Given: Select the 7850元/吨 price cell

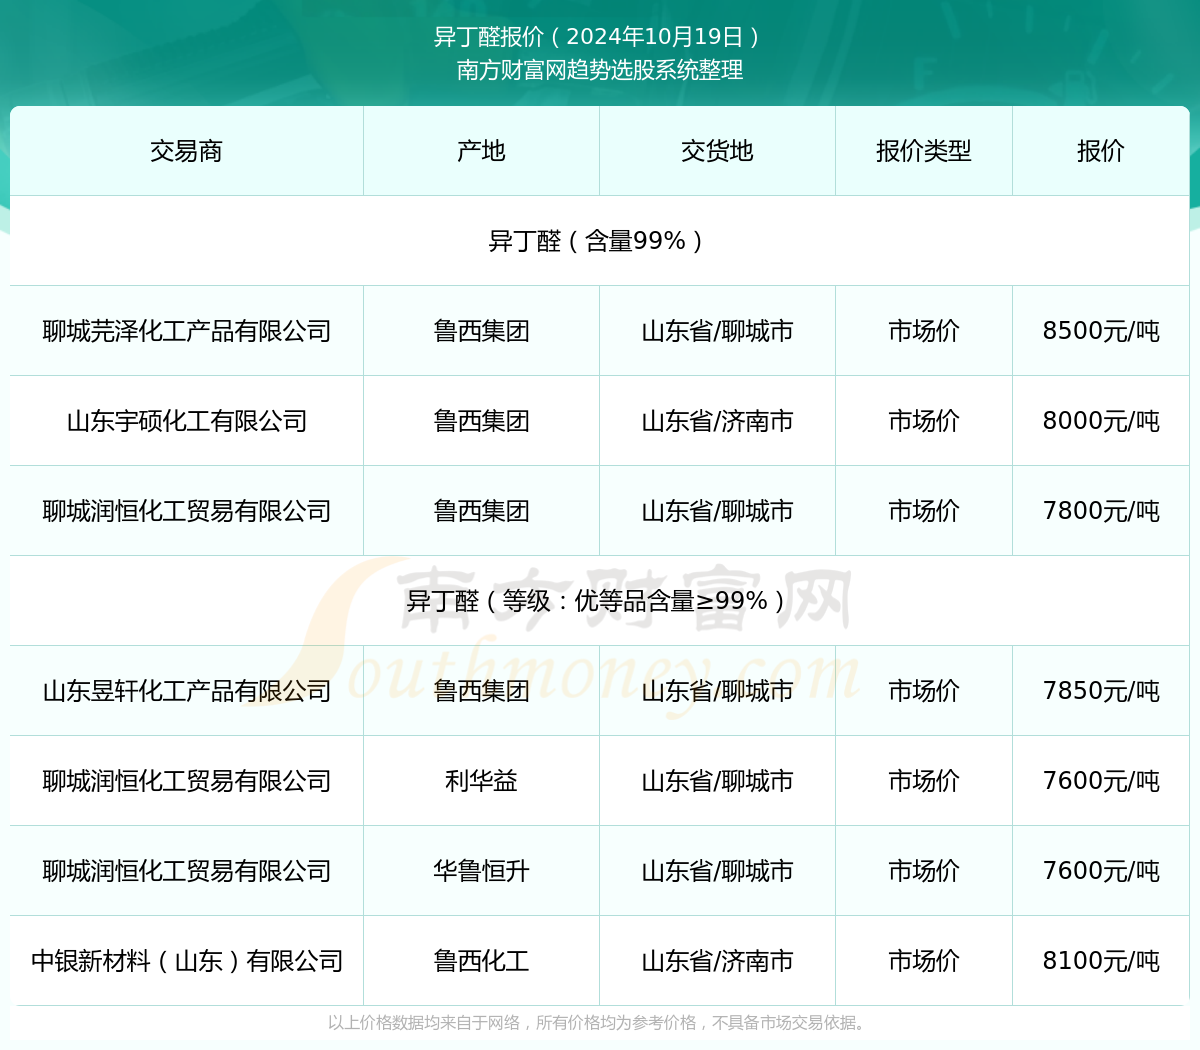Looking at the screenshot, I should tap(1100, 691).
